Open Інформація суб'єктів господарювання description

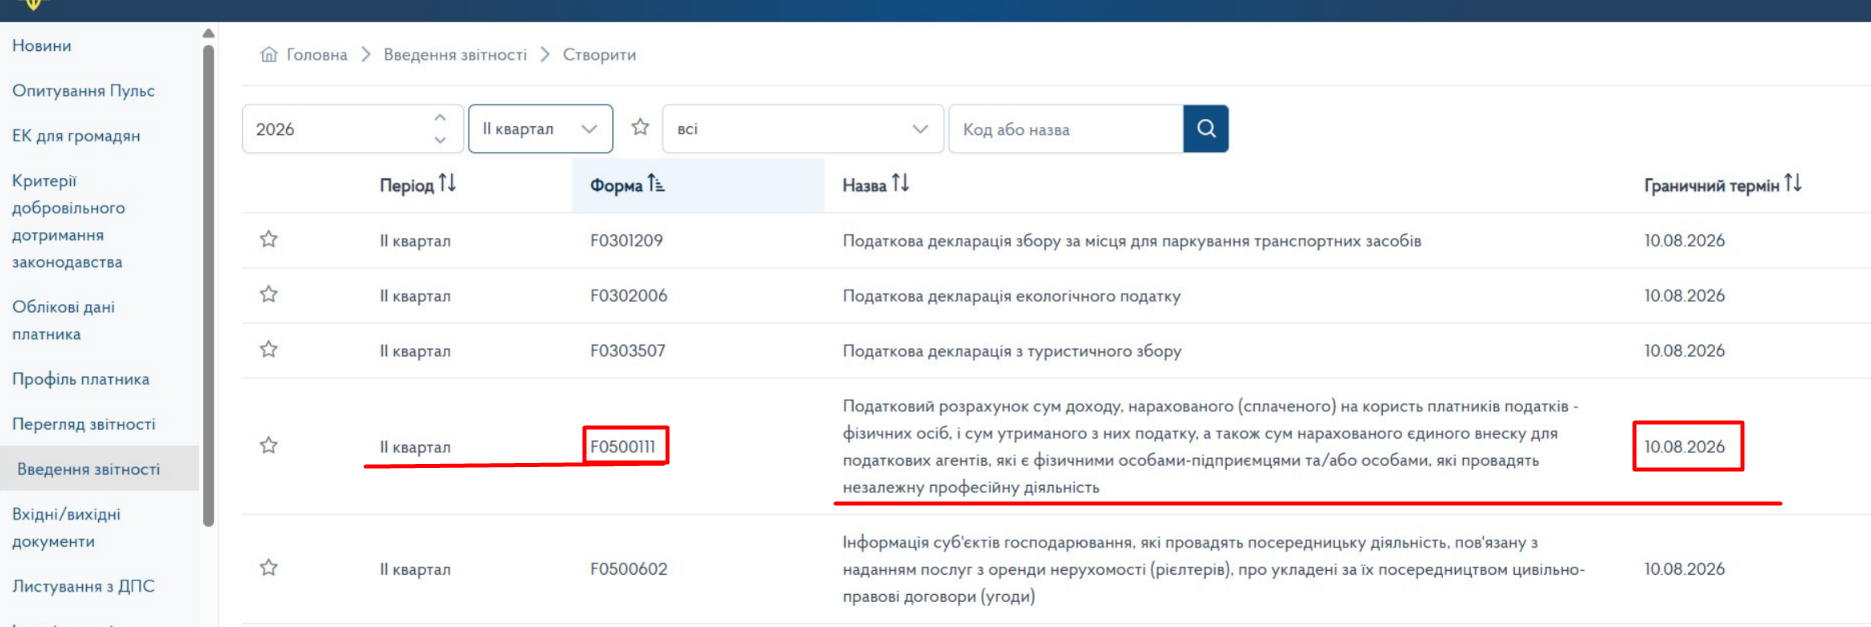point(1213,569)
